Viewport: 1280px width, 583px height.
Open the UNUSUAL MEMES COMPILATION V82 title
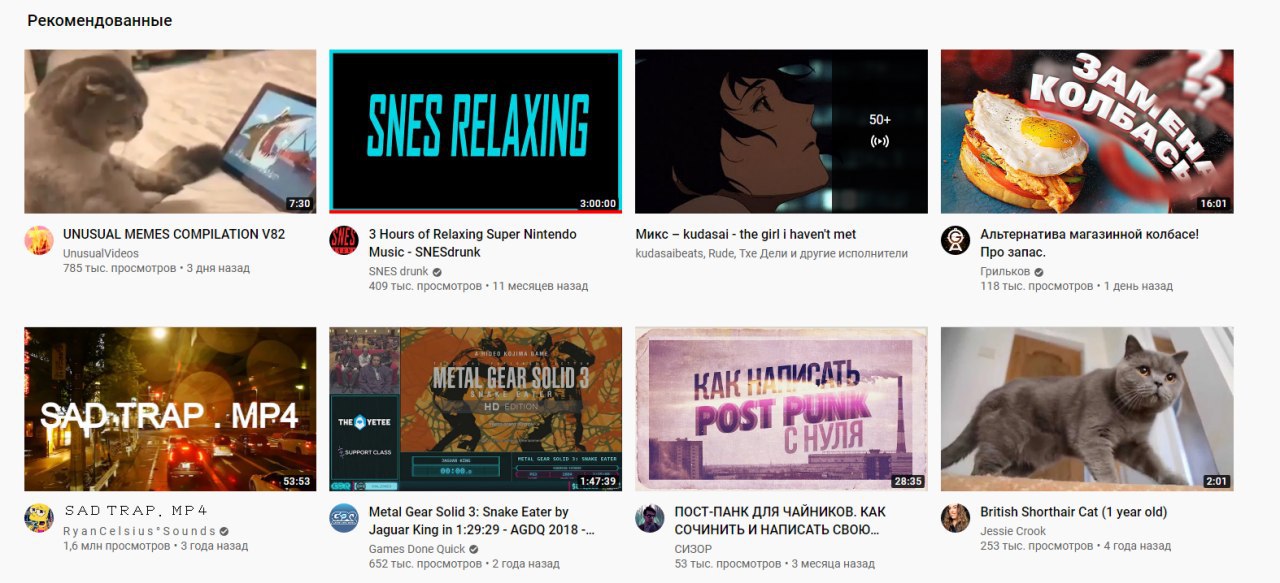click(174, 234)
